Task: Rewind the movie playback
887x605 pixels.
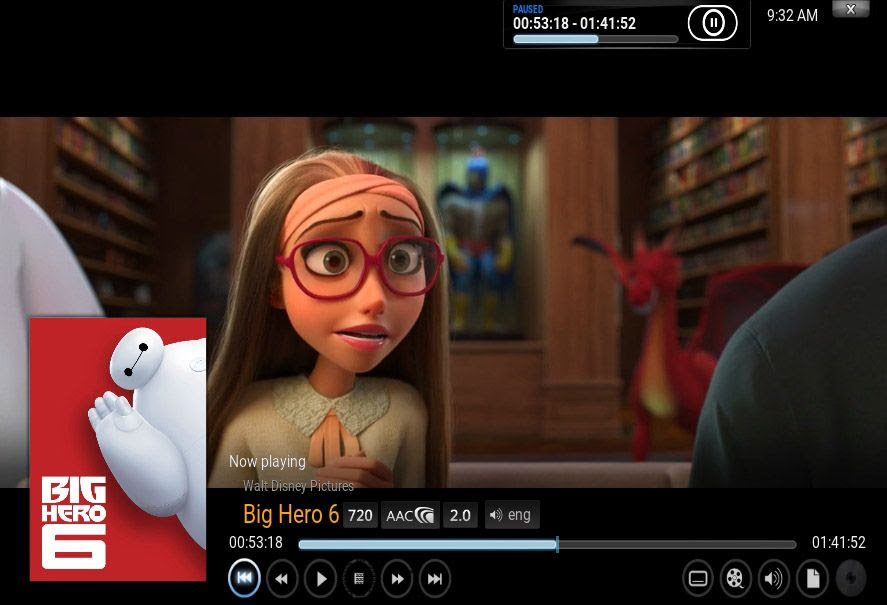Action: pos(281,578)
